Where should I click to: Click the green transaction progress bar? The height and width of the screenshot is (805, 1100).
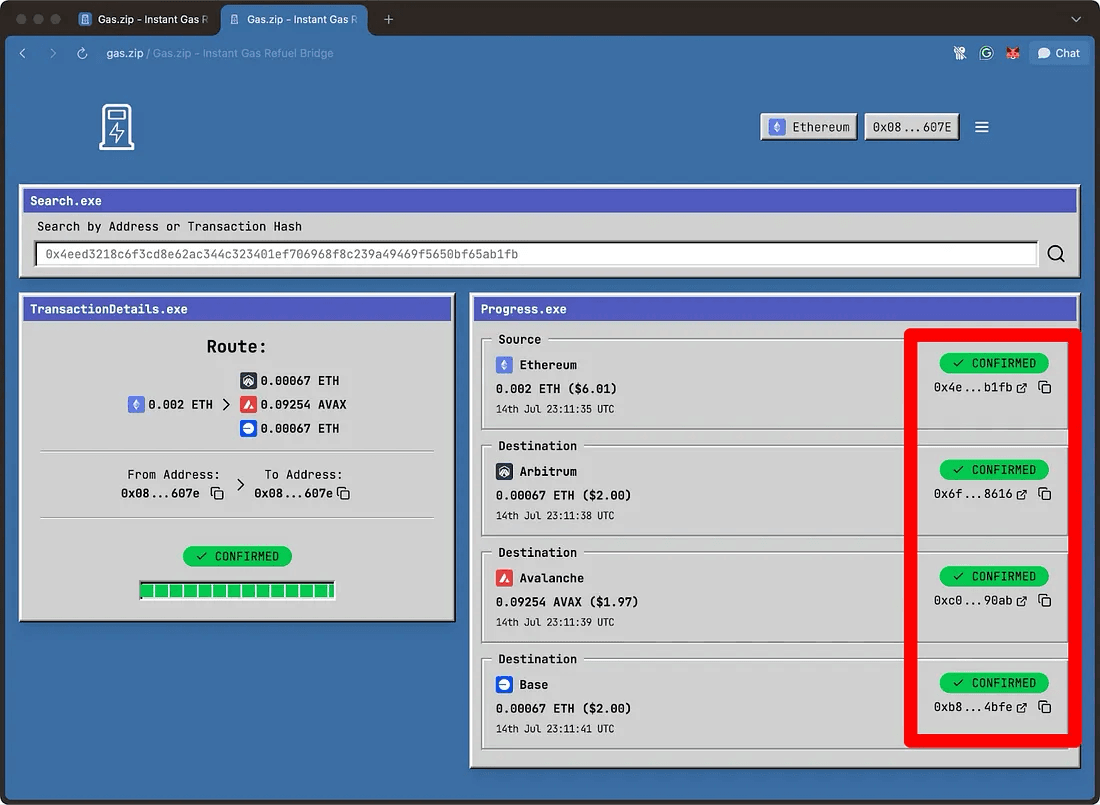(x=237, y=590)
